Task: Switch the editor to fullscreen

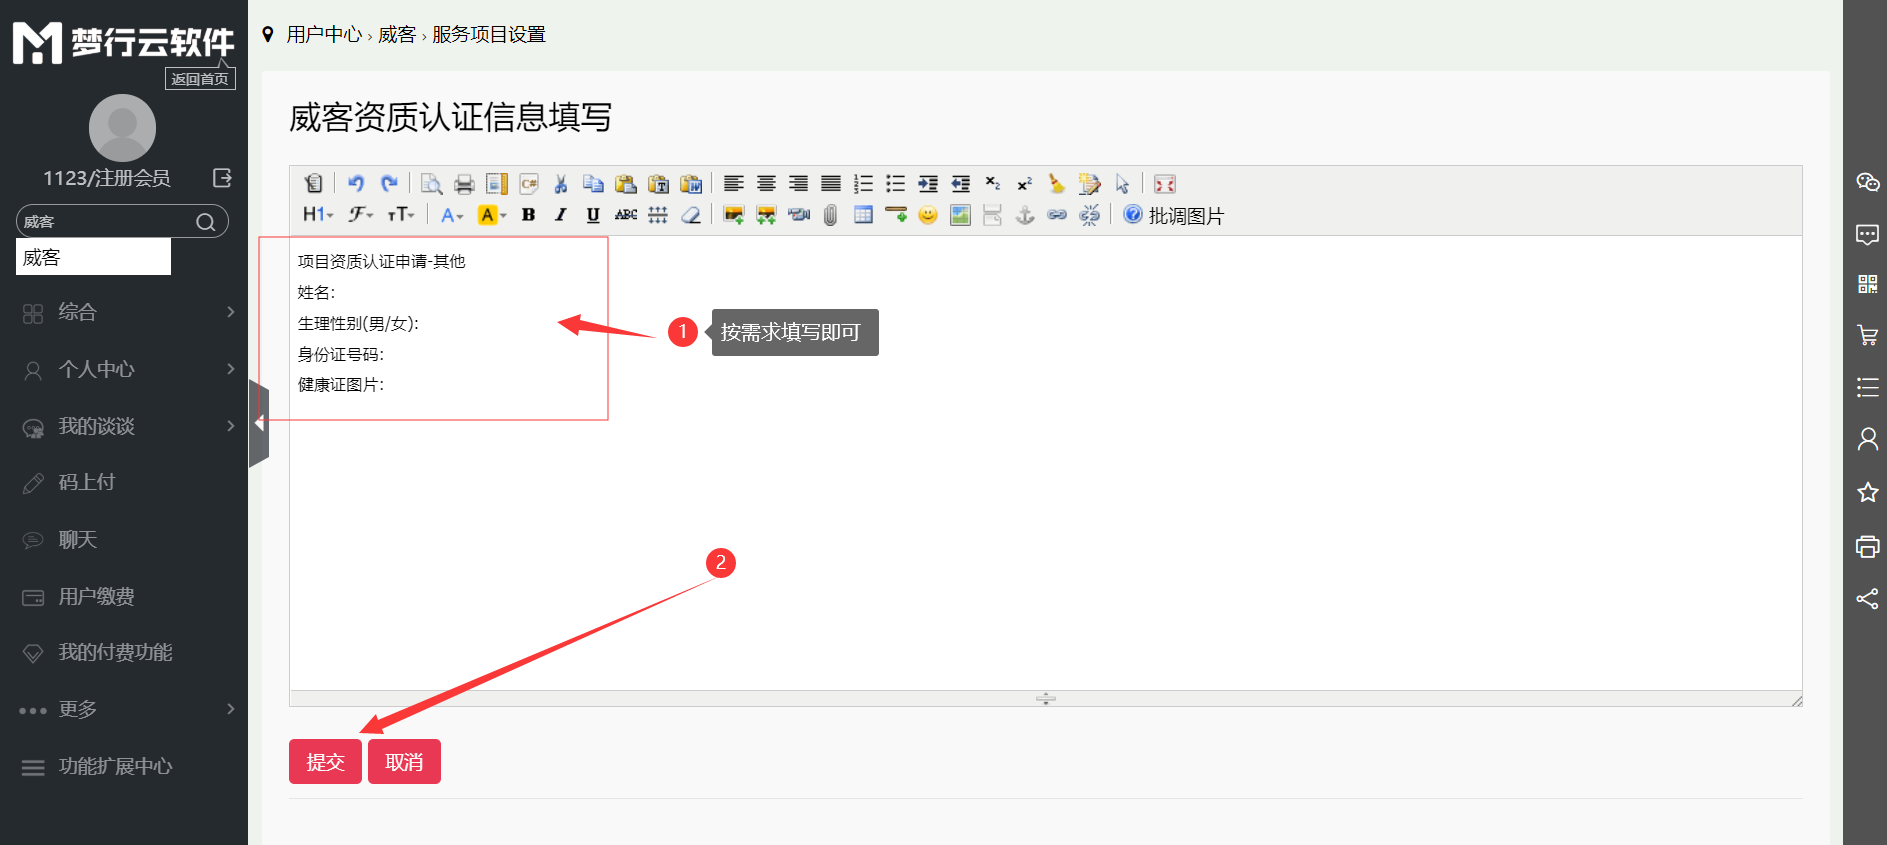Action: [1165, 184]
